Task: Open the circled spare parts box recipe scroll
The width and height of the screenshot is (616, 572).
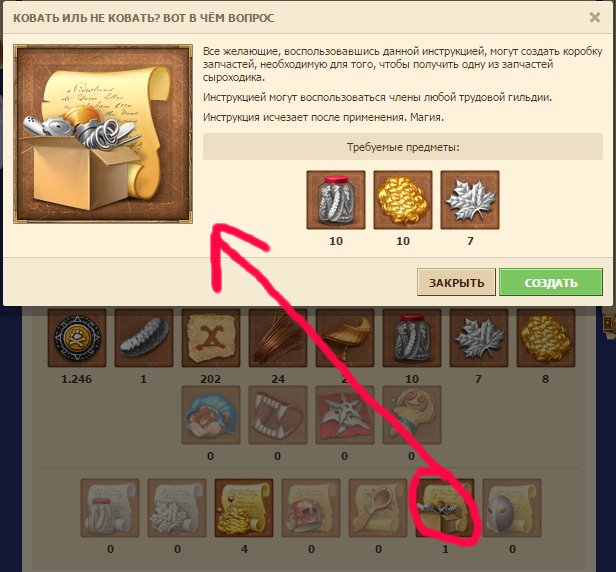Action: point(445,508)
